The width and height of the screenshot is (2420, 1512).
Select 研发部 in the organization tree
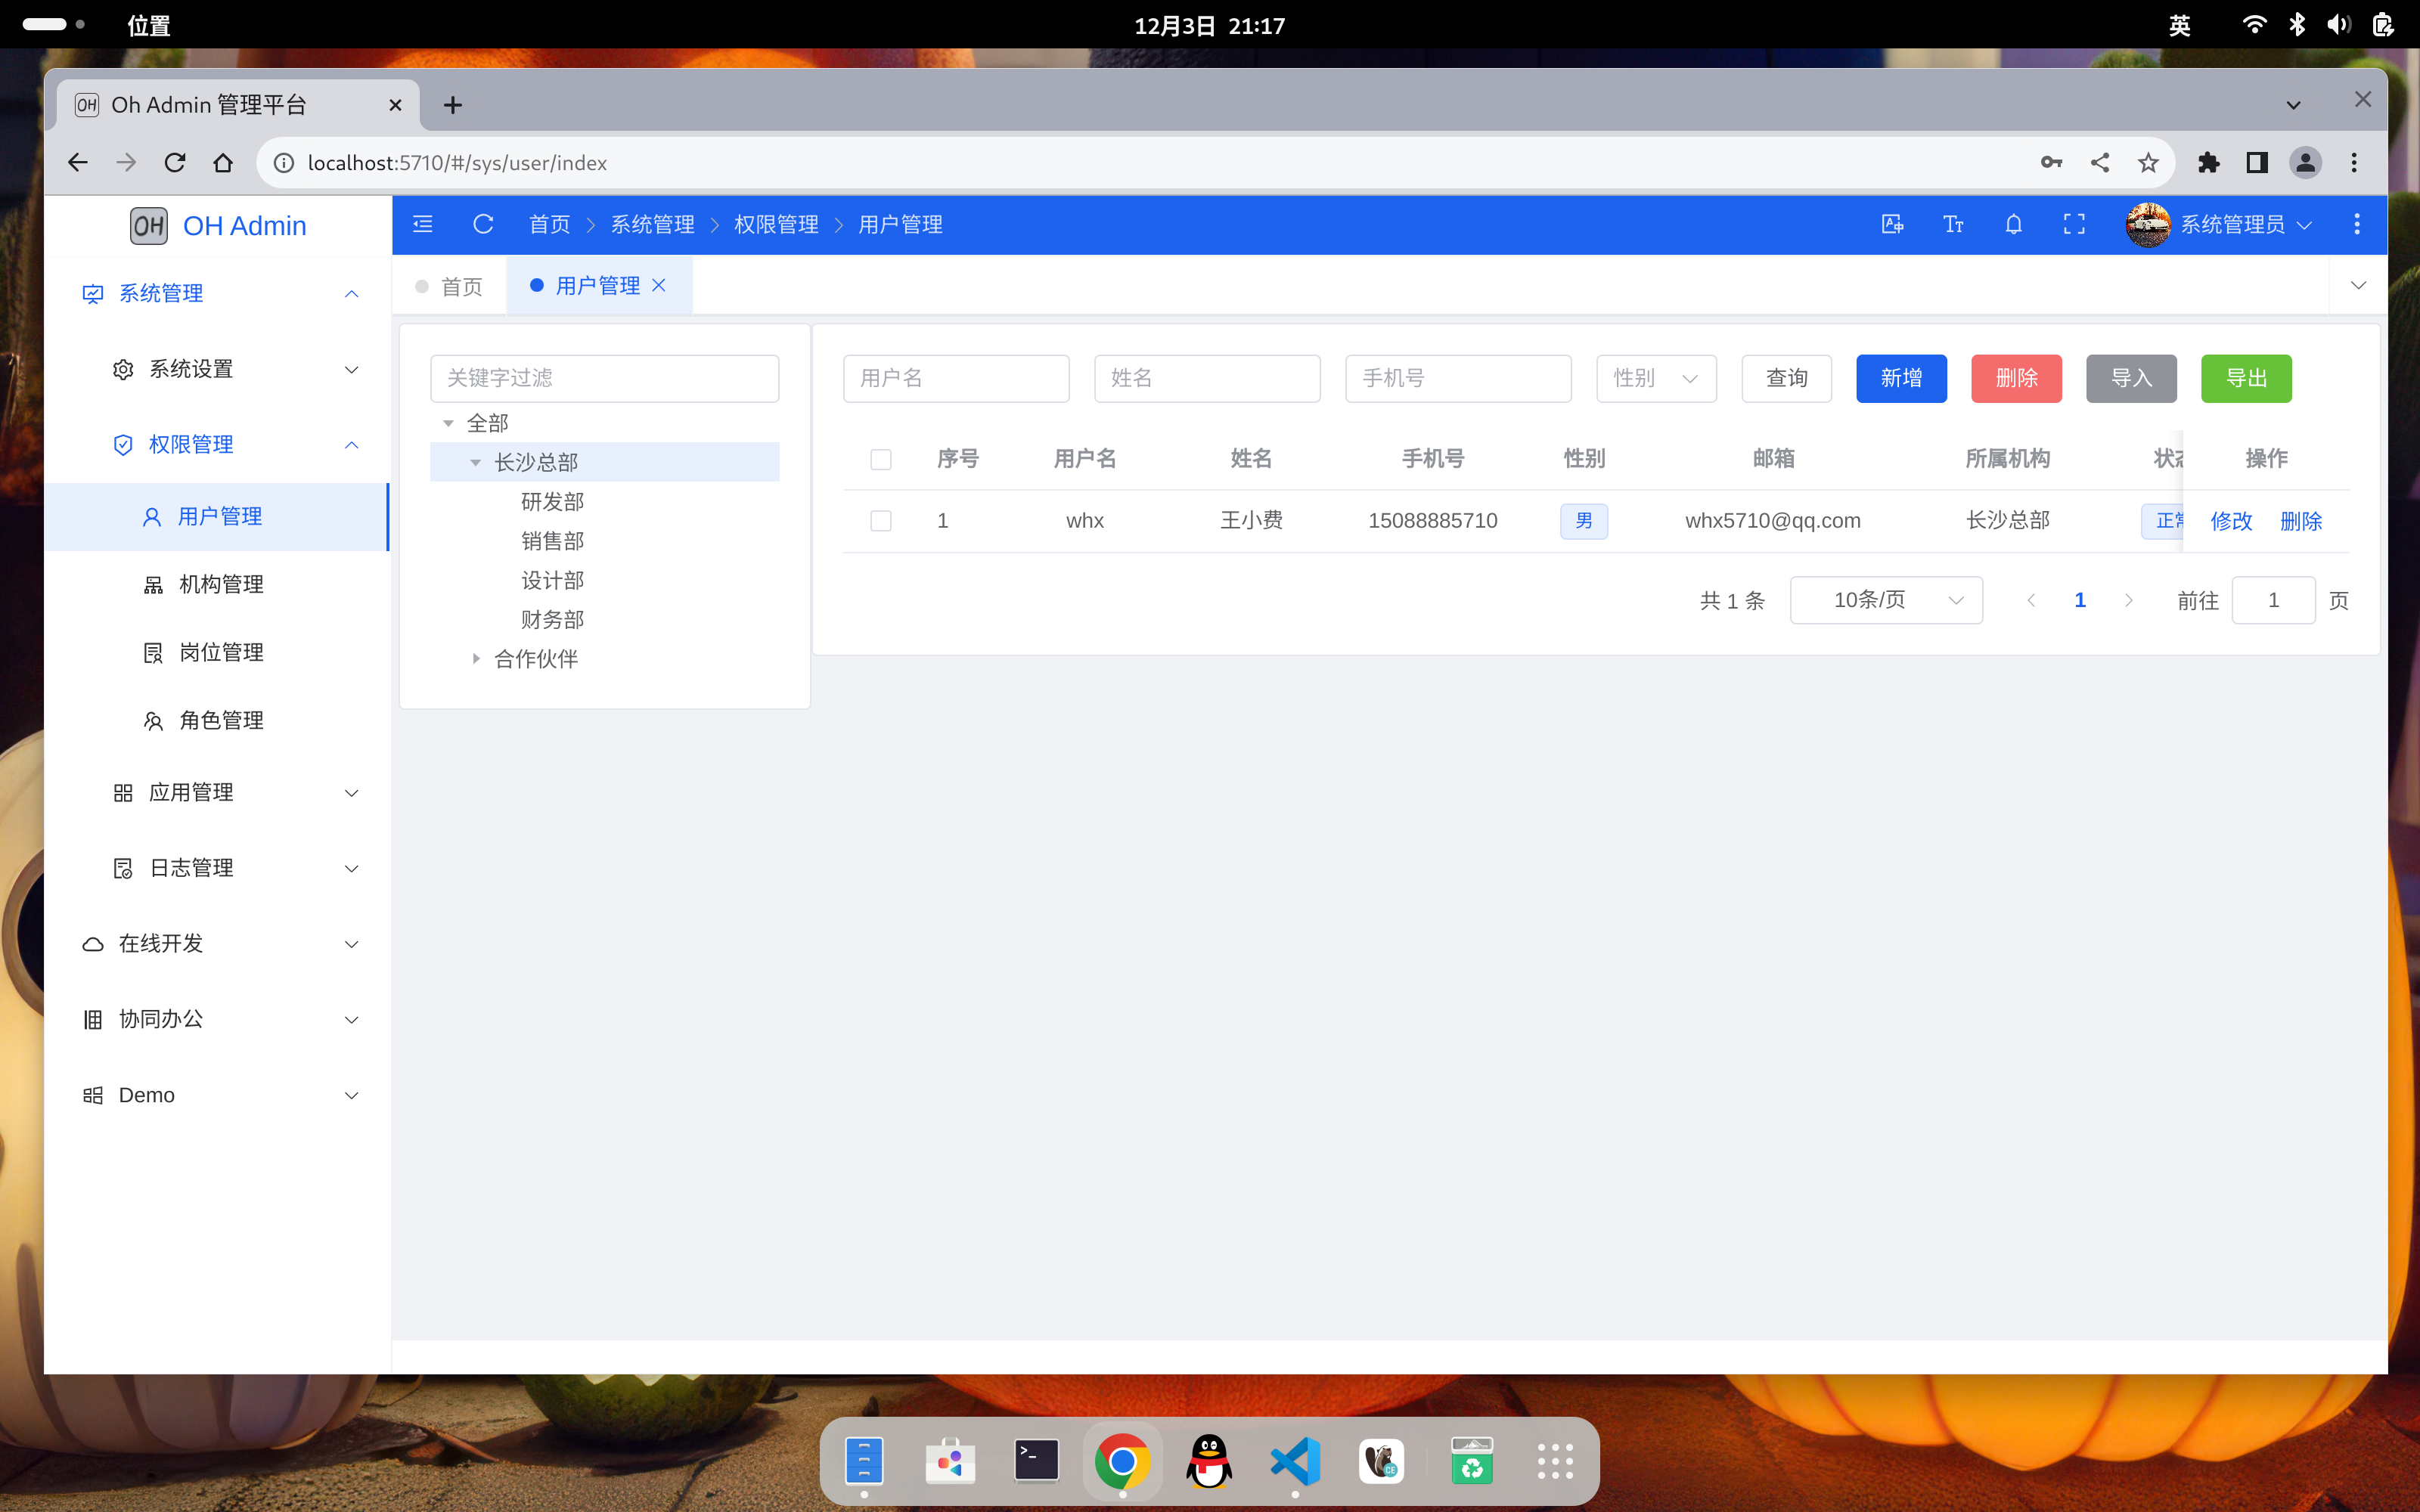click(552, 501)
